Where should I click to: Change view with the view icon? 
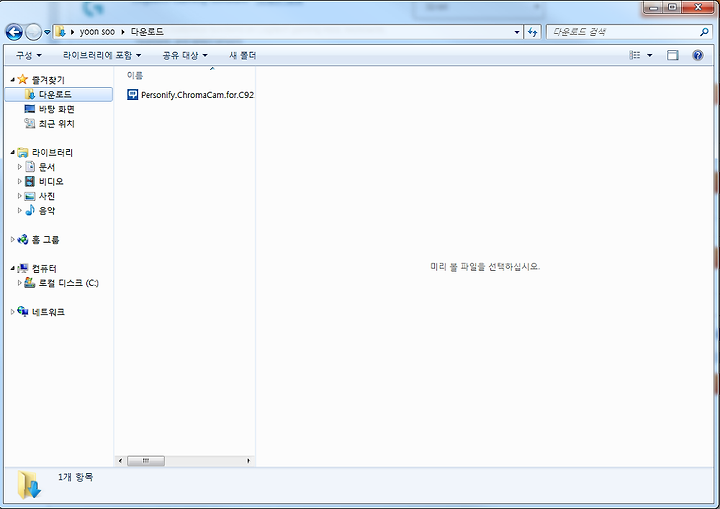point(635,55)
